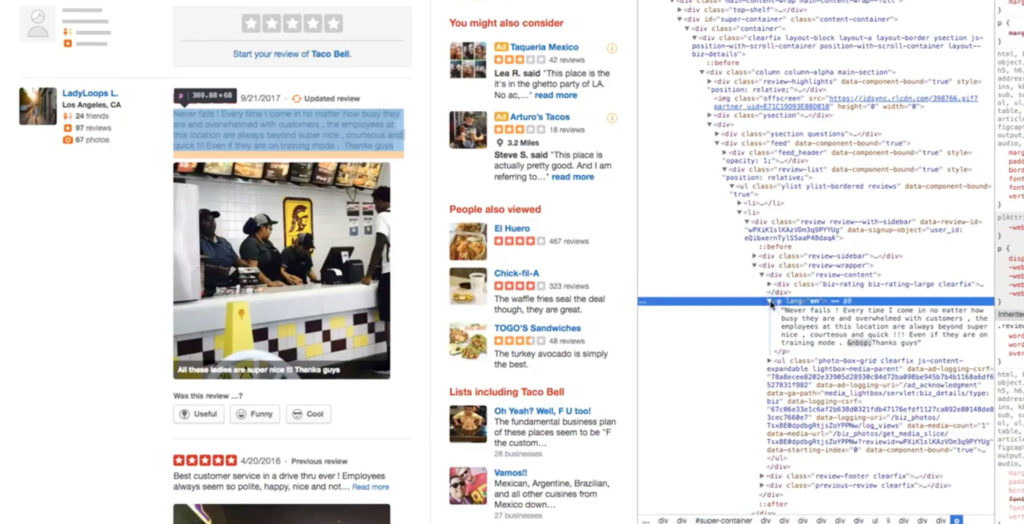Viewport: 1024px width, 524px height.
Task: Expand the review-footer div node
Action: point(762,476)
